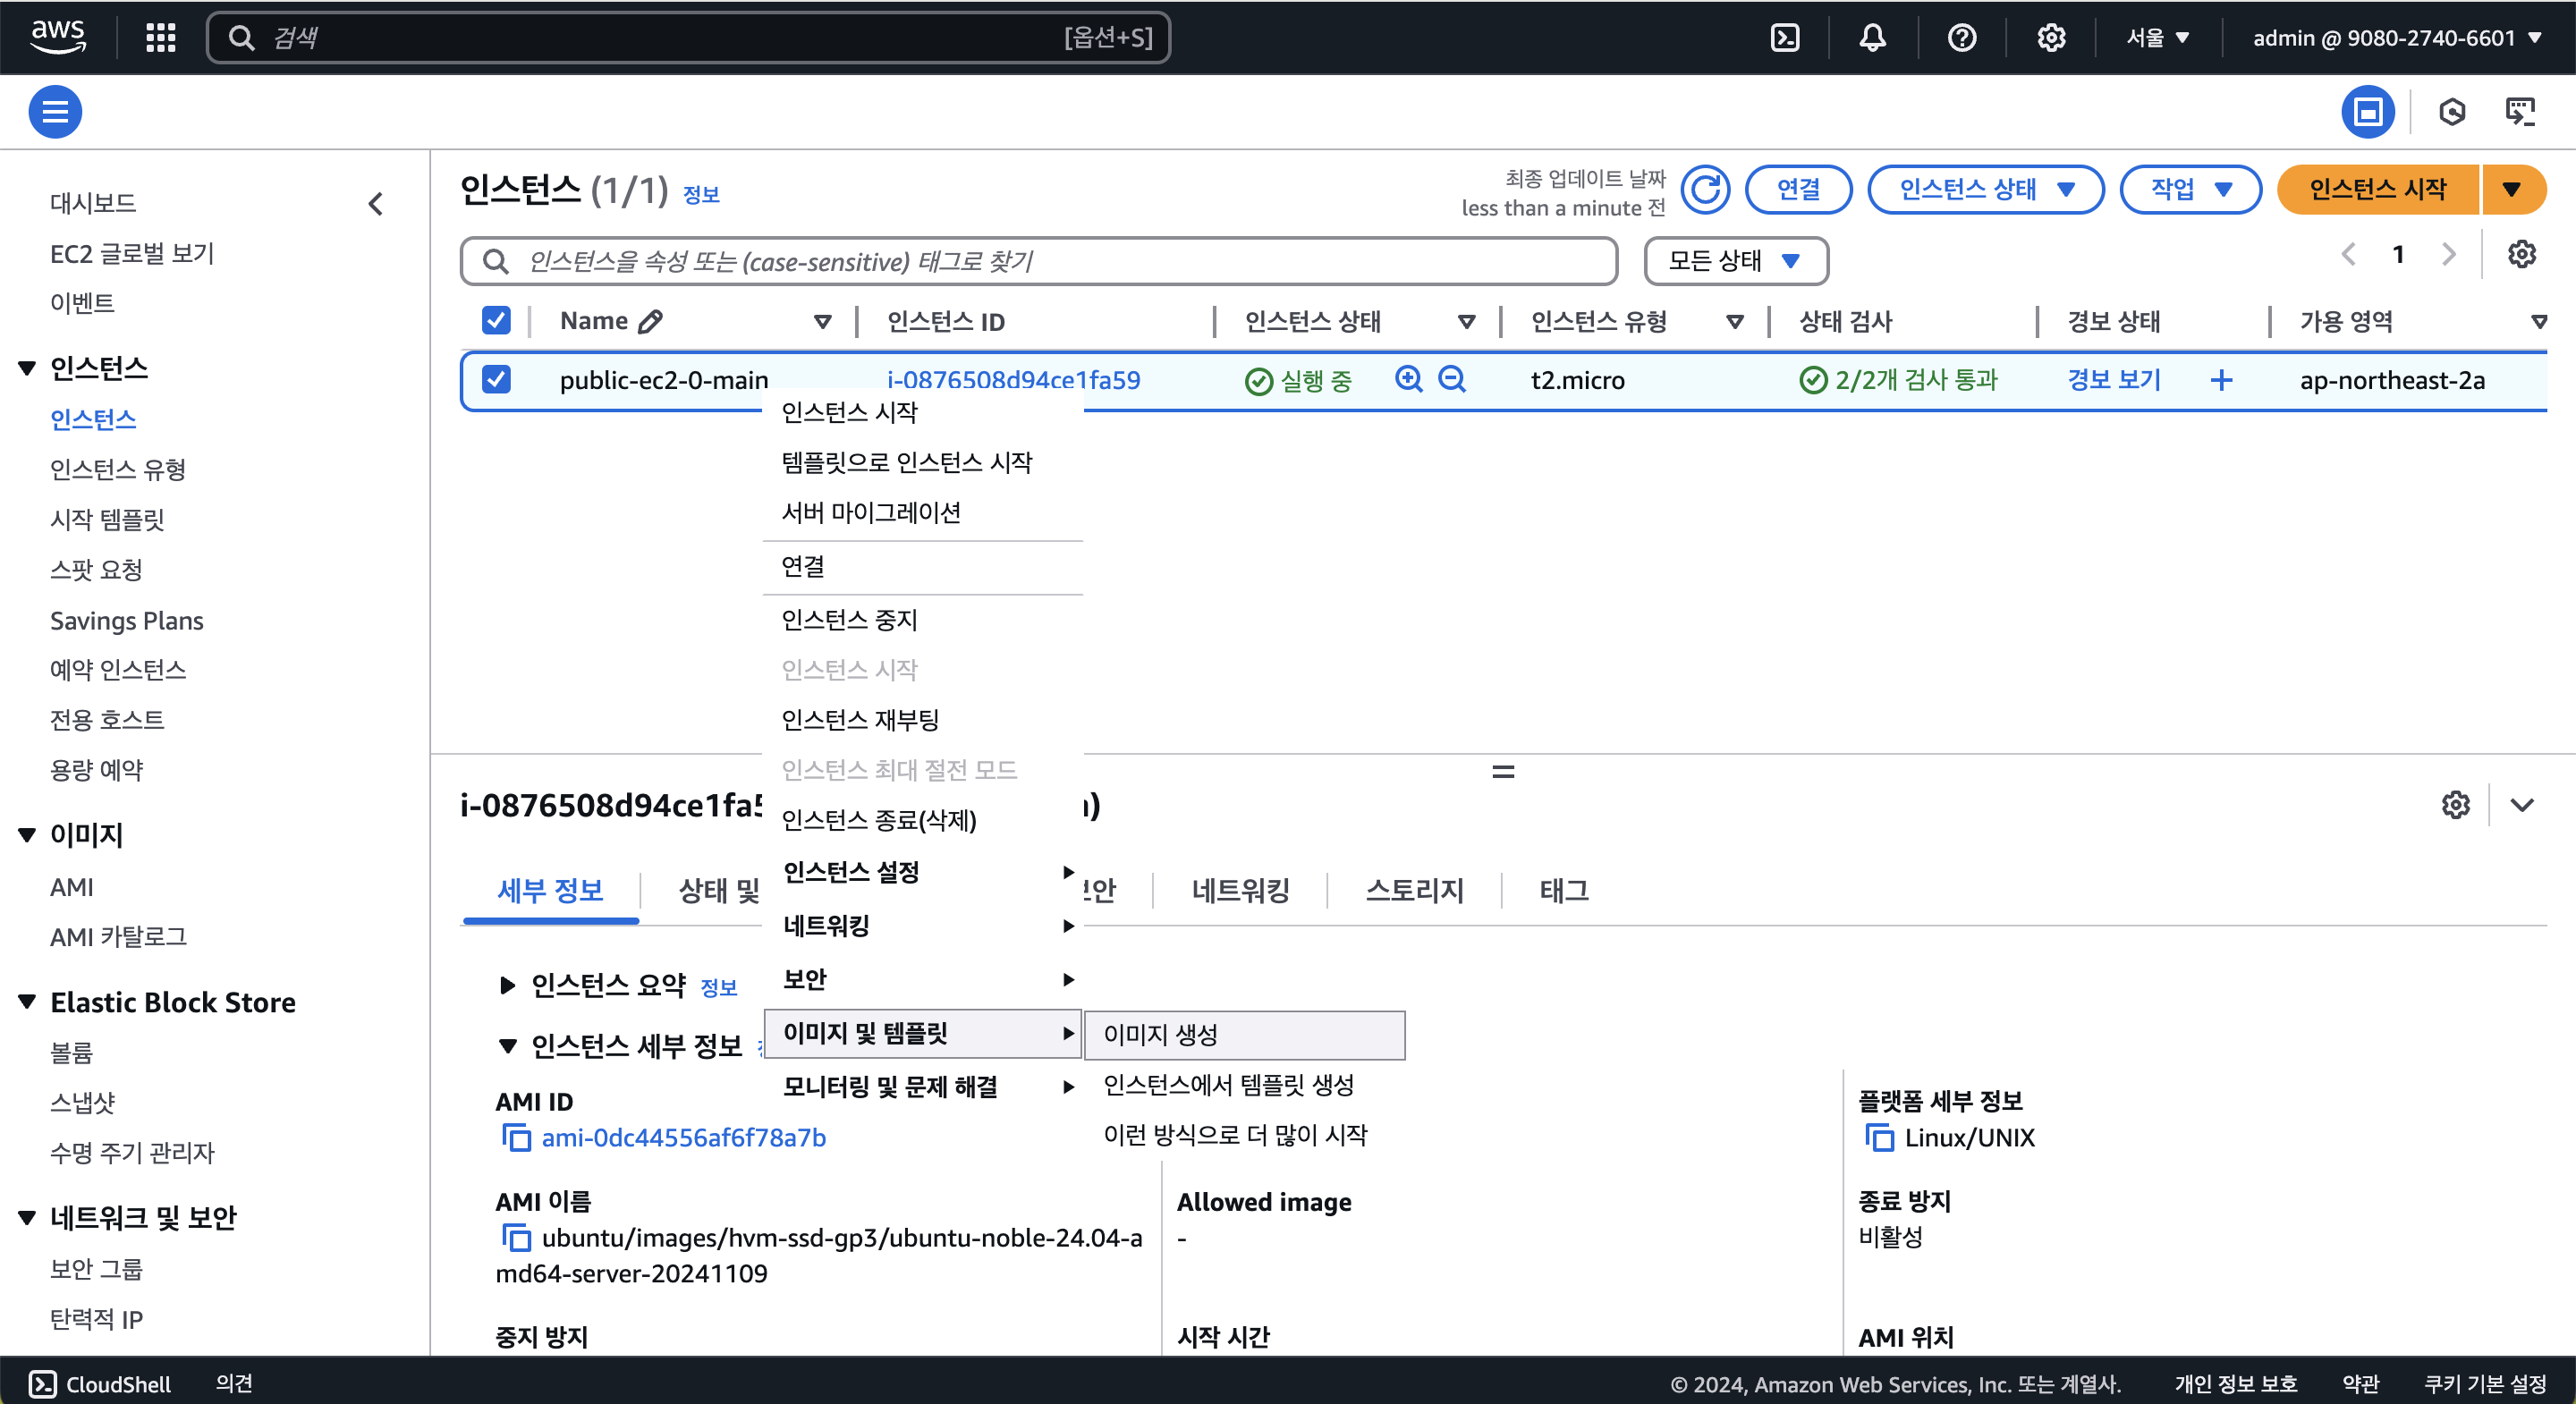Click the refresh instances icon
Screen dimensions: 2576x1404
click(x=1704, y=189)
